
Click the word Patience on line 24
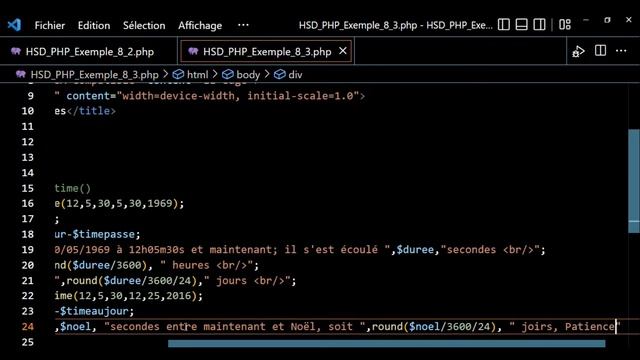click(590, 327)
